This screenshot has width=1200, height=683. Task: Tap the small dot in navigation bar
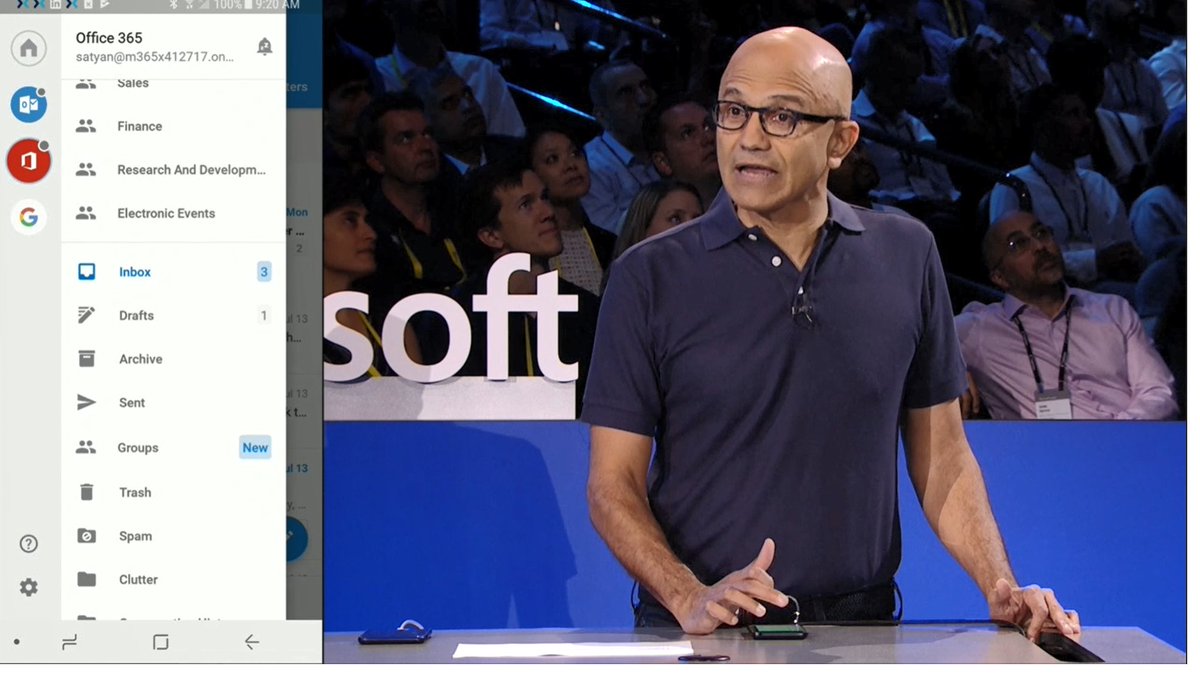[x=17, y=642]
